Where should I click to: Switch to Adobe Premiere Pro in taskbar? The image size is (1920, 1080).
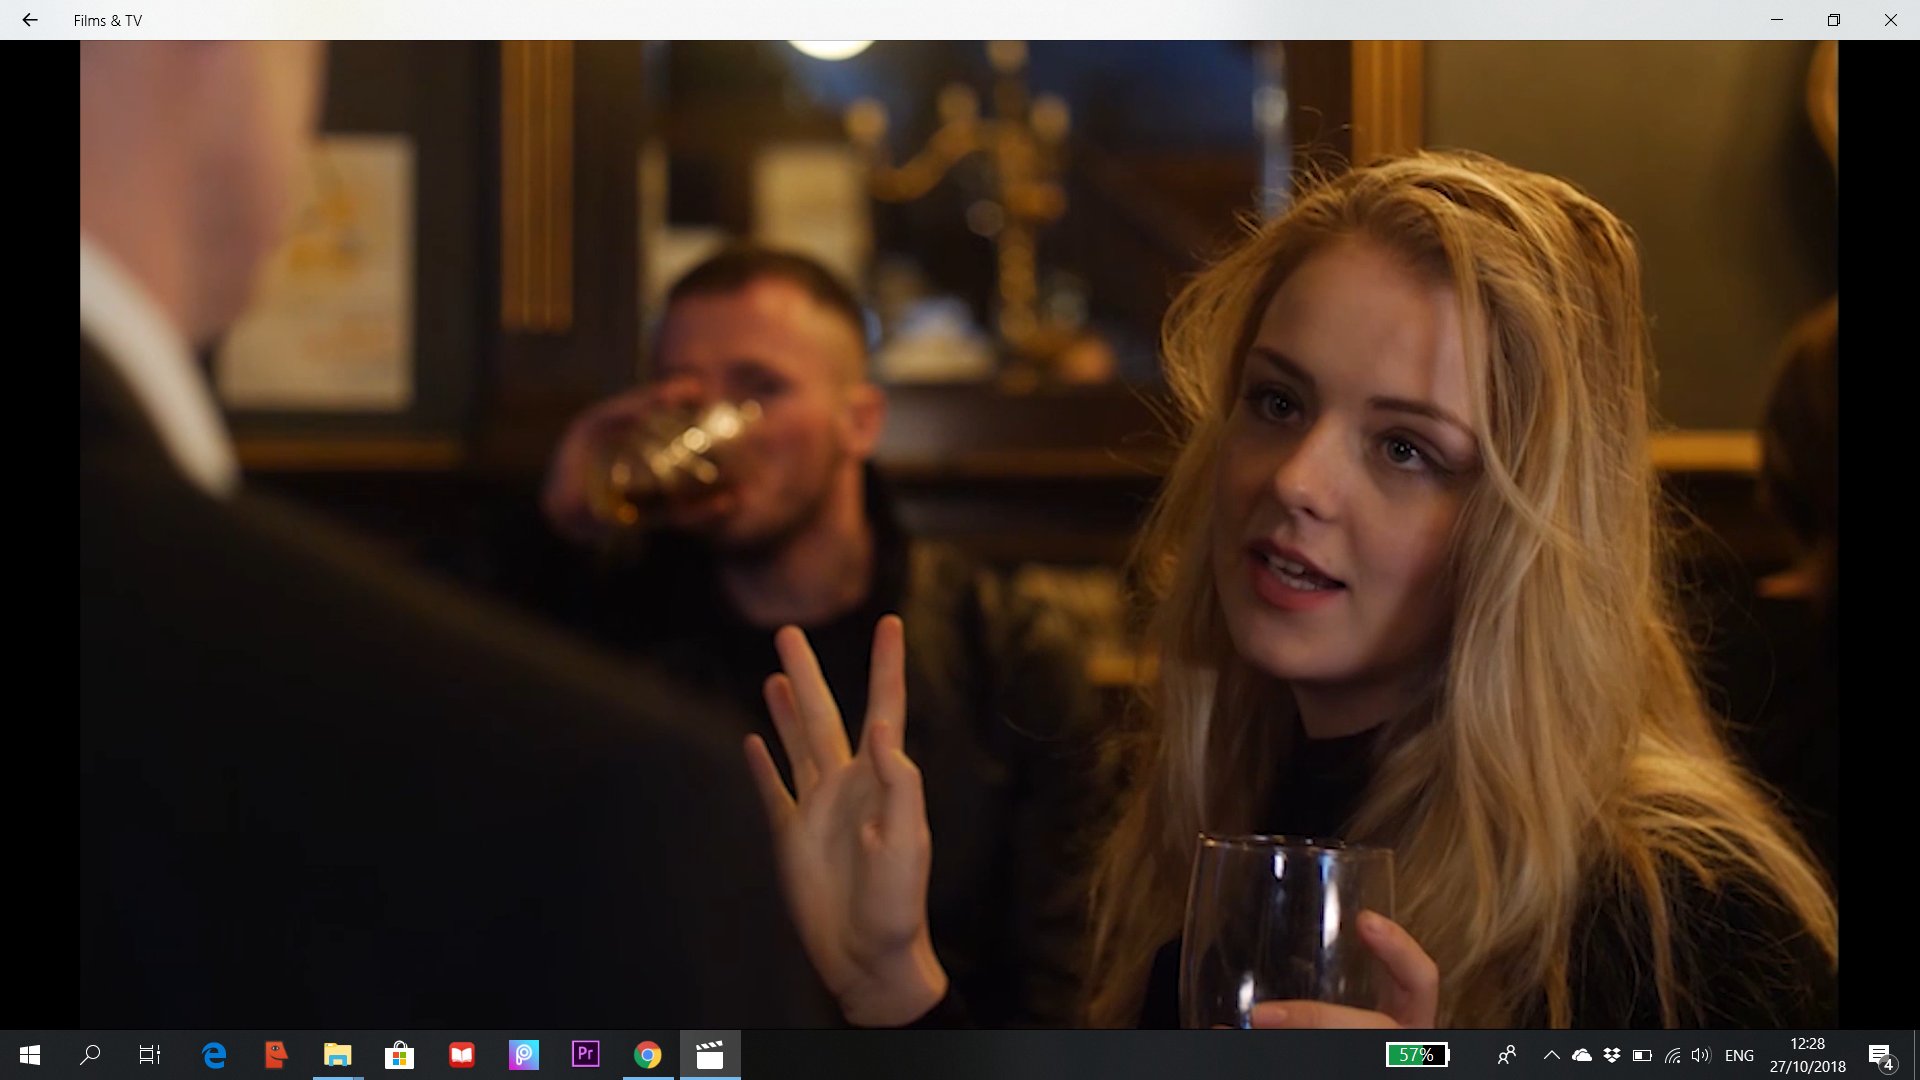tap(586, 1055)
